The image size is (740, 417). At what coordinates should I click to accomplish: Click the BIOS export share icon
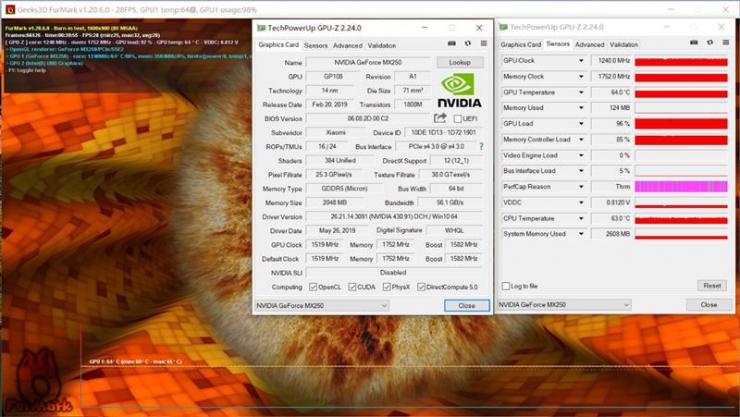[440, 118]
